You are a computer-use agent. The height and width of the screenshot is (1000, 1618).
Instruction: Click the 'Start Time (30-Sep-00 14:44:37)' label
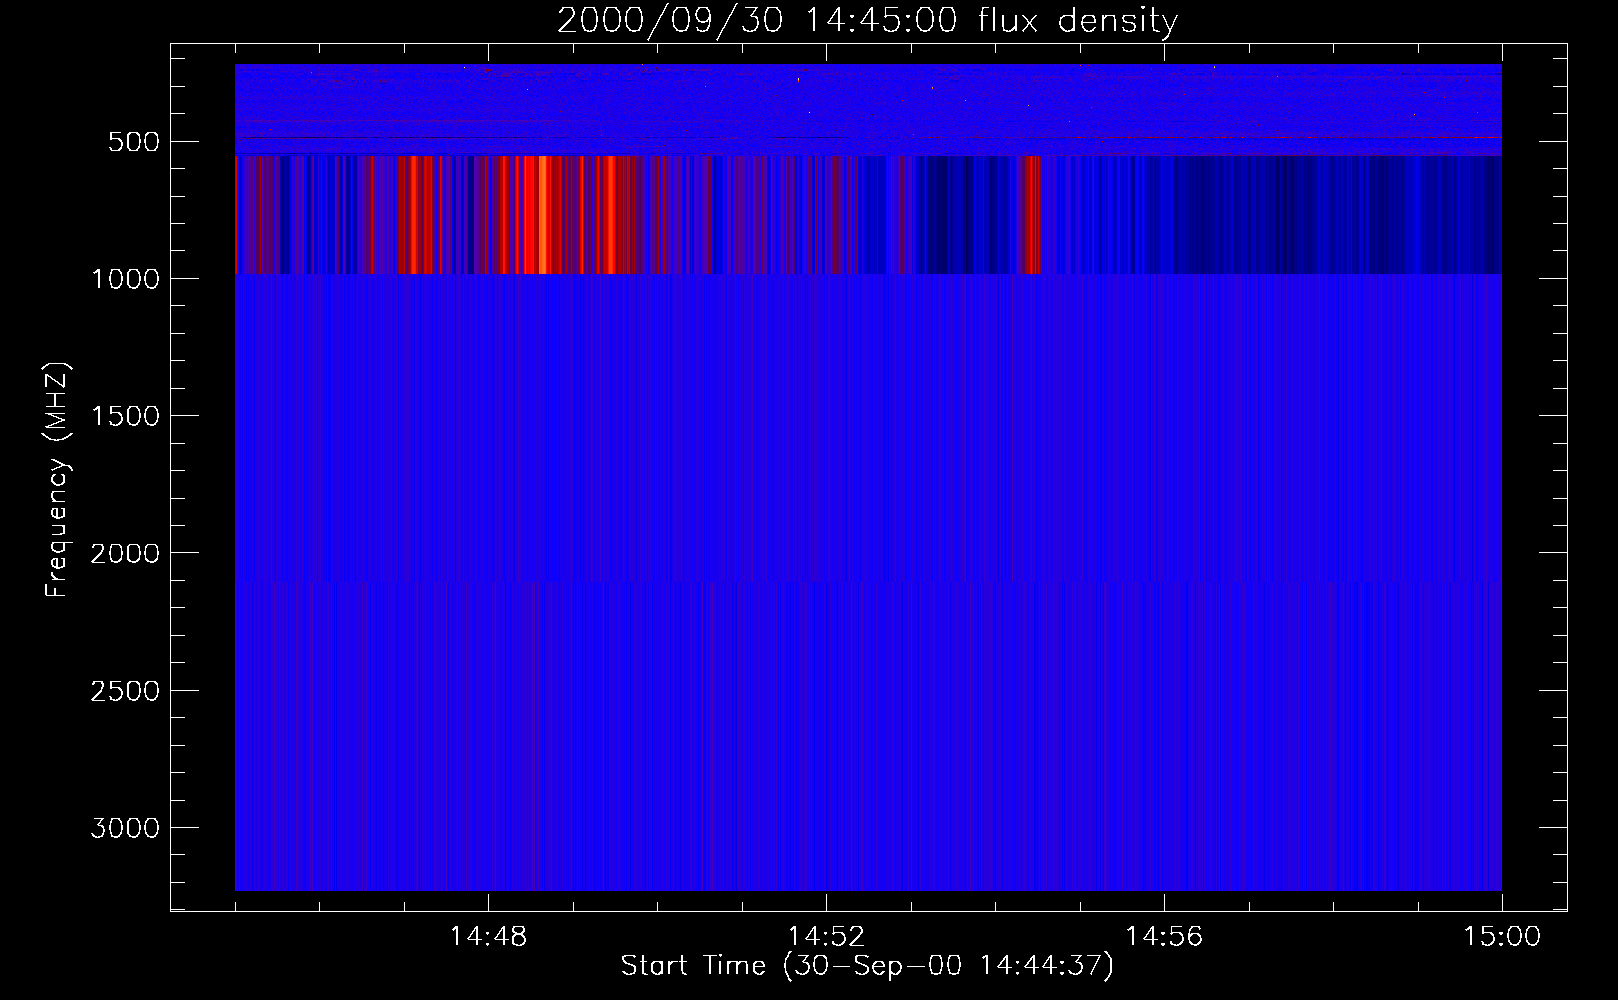point(867,966)
